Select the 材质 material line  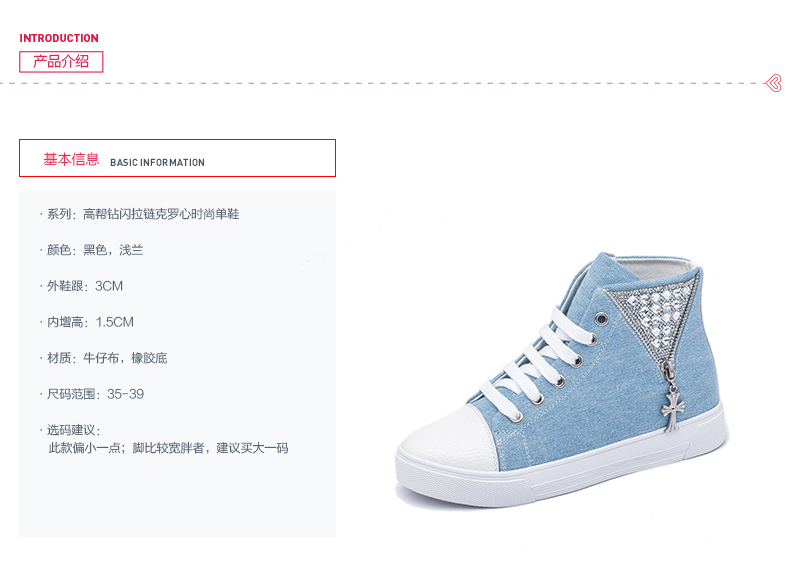click(x=103, y=358)
